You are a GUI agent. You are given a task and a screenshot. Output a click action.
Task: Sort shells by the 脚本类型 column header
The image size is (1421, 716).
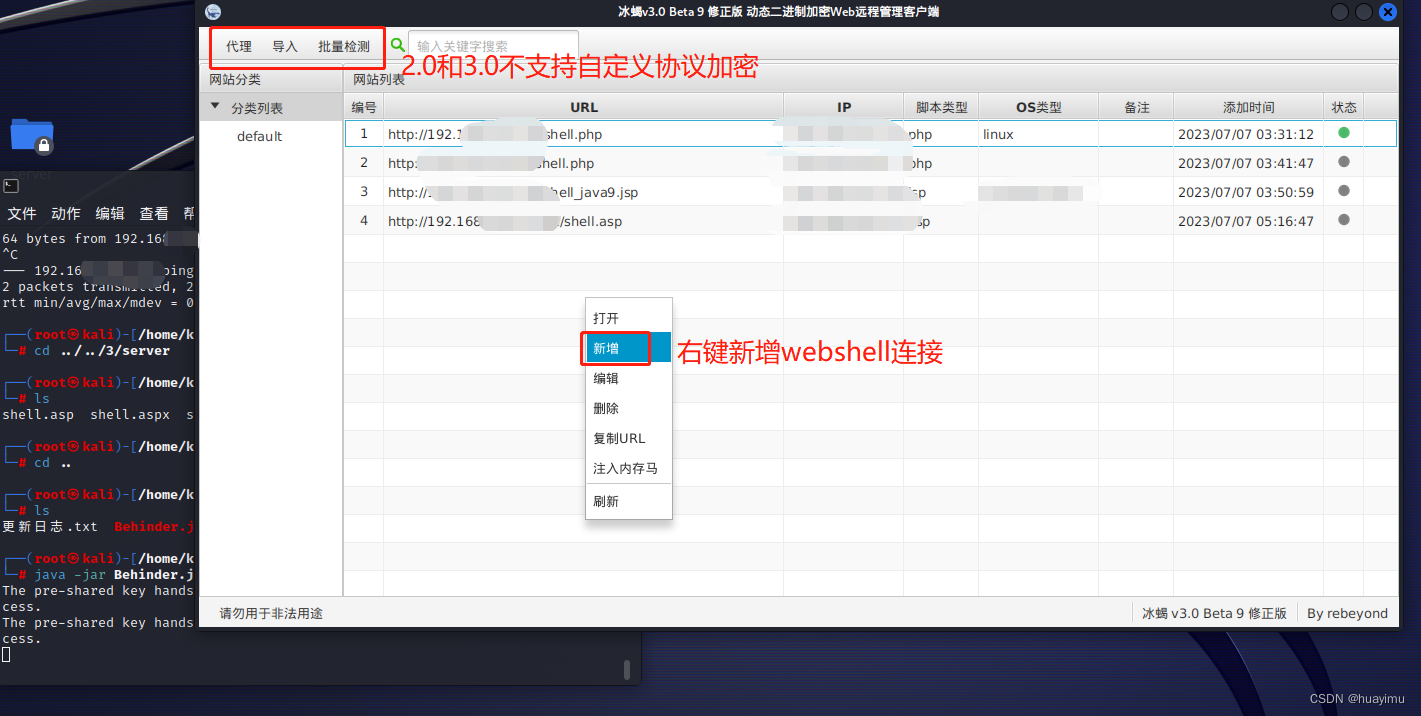[x=940, y=106]
